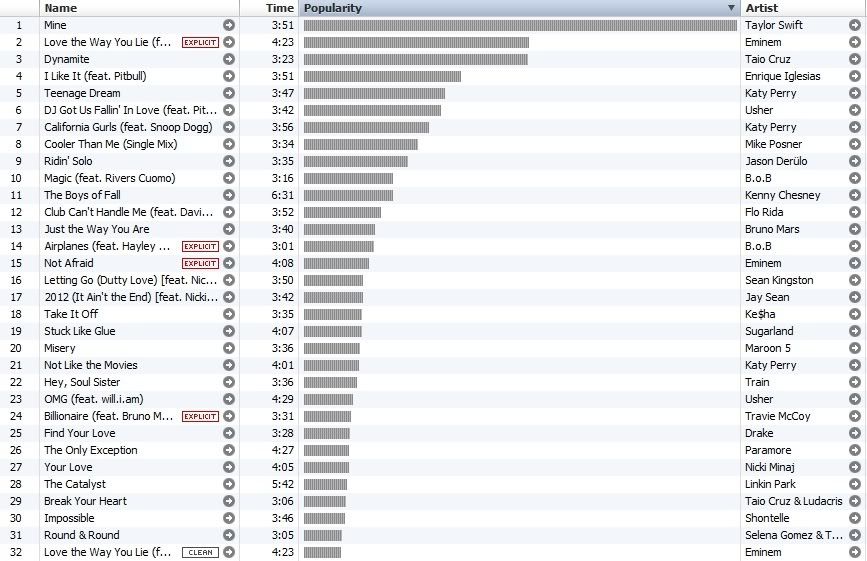Image resolution: width=867 pixels, height=561 pixels.
Task: Open arrow link next to Hey, Soul Sister
Action: (x=229, y=382)
